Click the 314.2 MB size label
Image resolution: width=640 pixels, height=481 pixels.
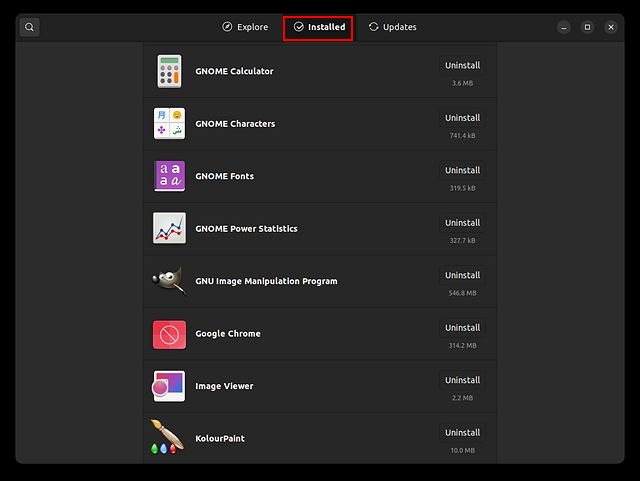pyautogui.click(x=462, y=345)
